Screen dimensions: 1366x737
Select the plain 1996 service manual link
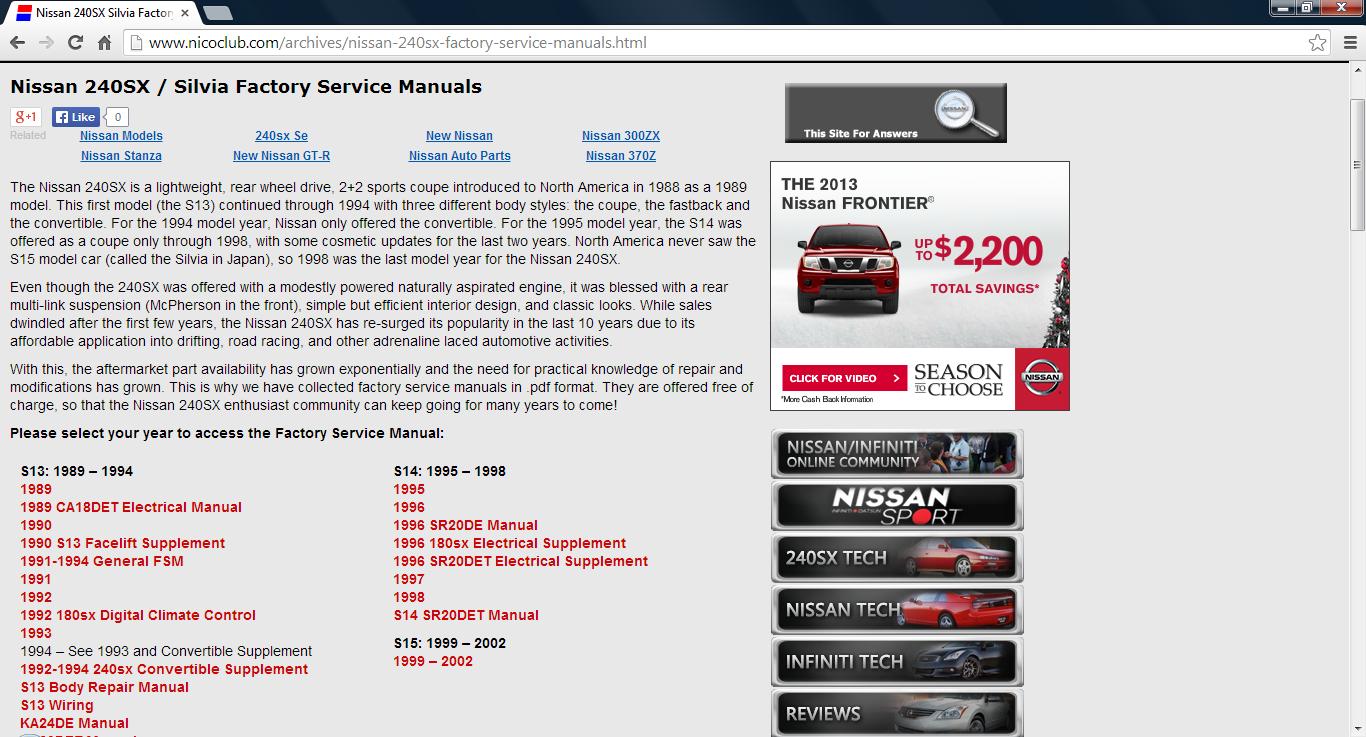coord(409,507)
